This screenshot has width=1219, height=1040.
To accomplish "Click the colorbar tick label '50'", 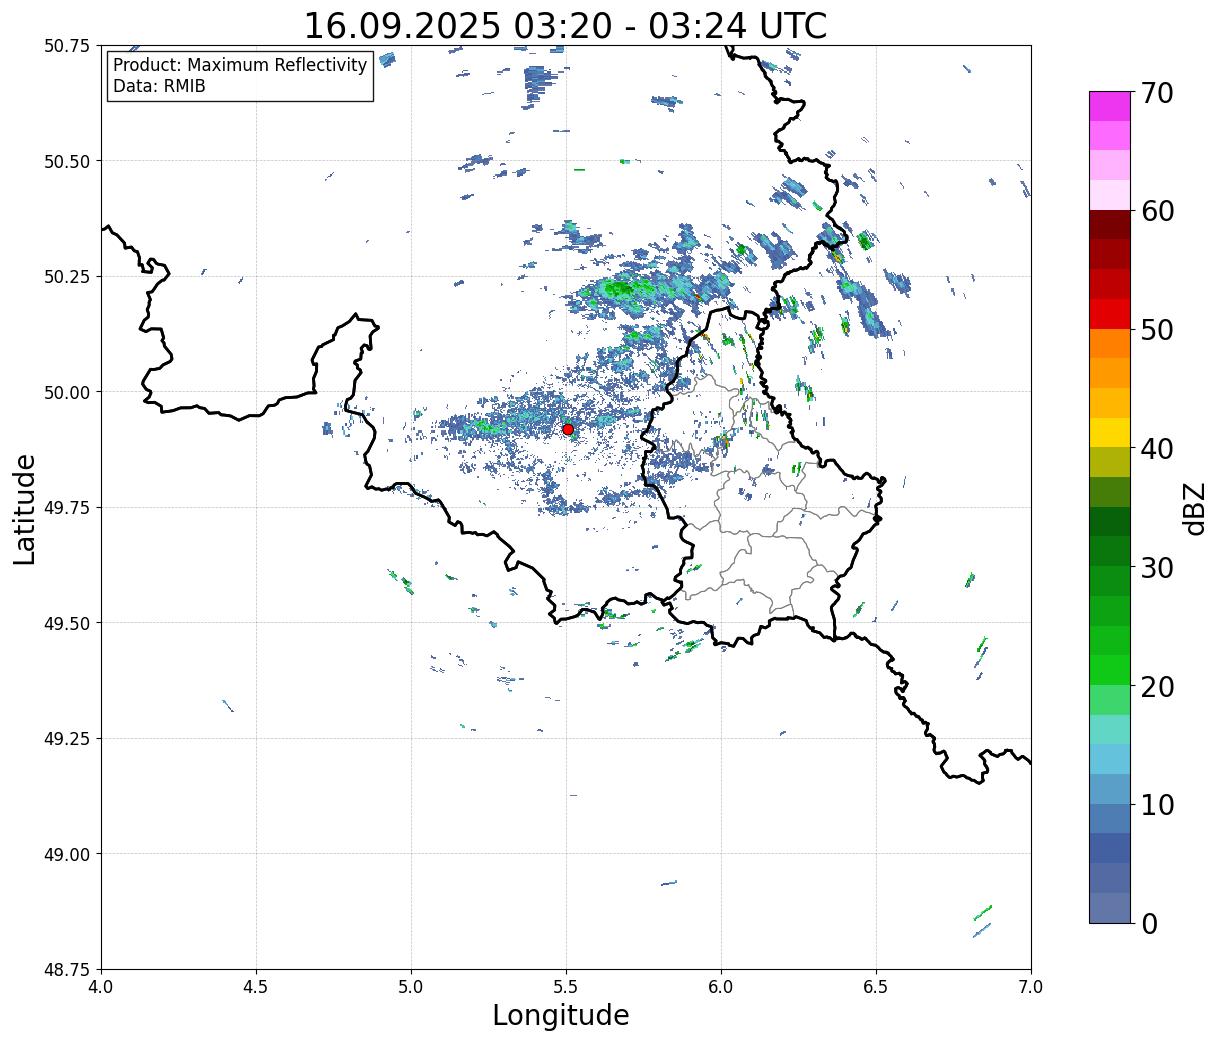I will click(x=1157, y=330).
